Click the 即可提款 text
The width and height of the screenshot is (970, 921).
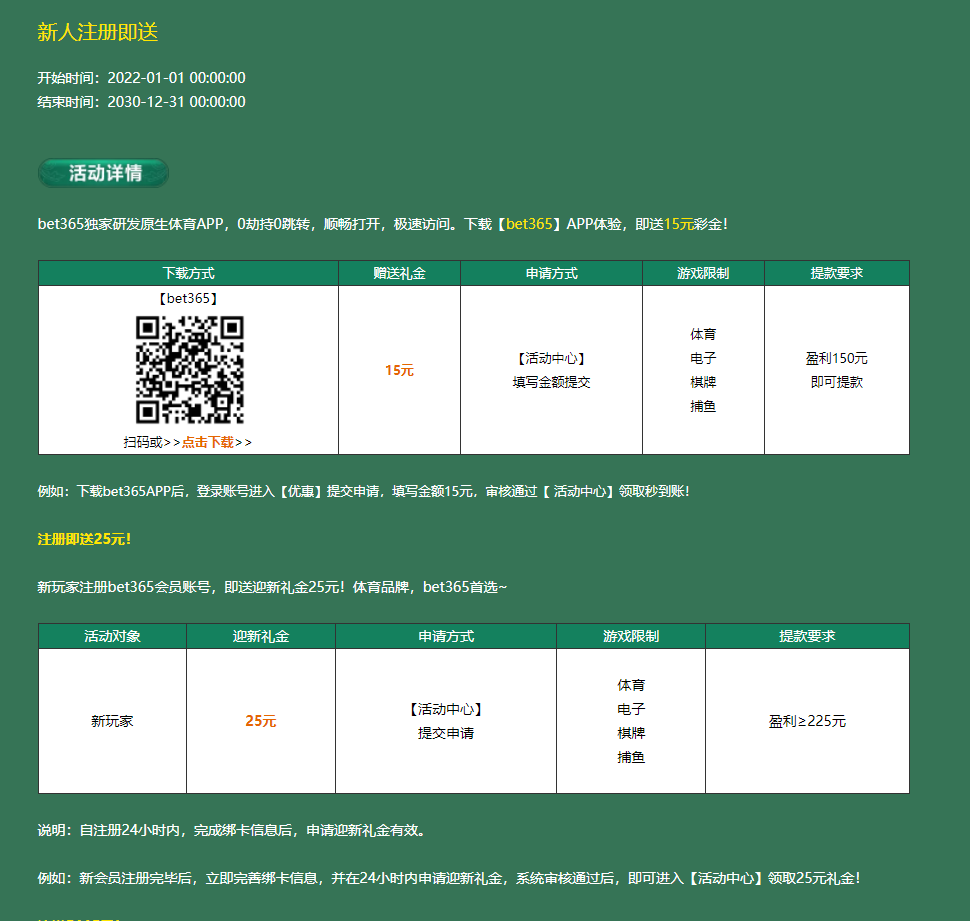coord(837,382)
